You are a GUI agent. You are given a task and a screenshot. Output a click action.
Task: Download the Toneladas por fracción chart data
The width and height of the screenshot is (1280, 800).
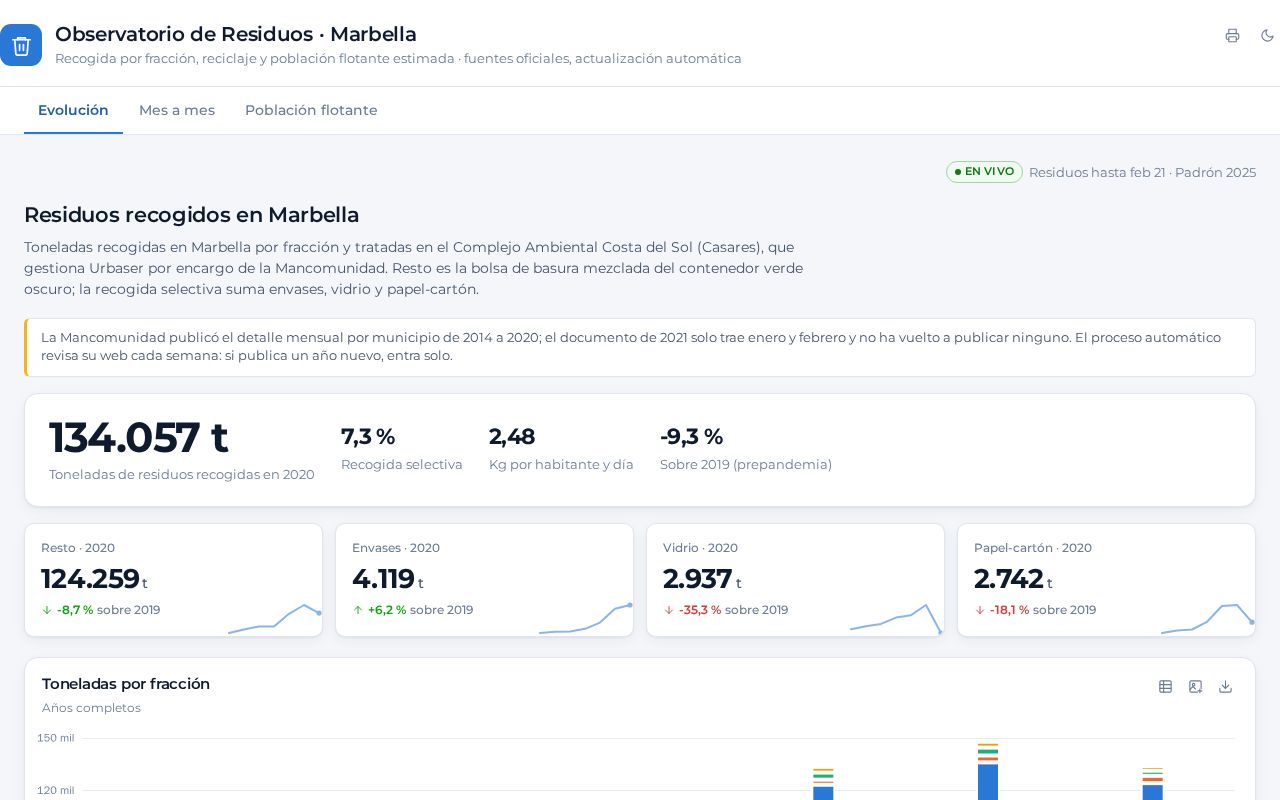tap(1225, 687)
